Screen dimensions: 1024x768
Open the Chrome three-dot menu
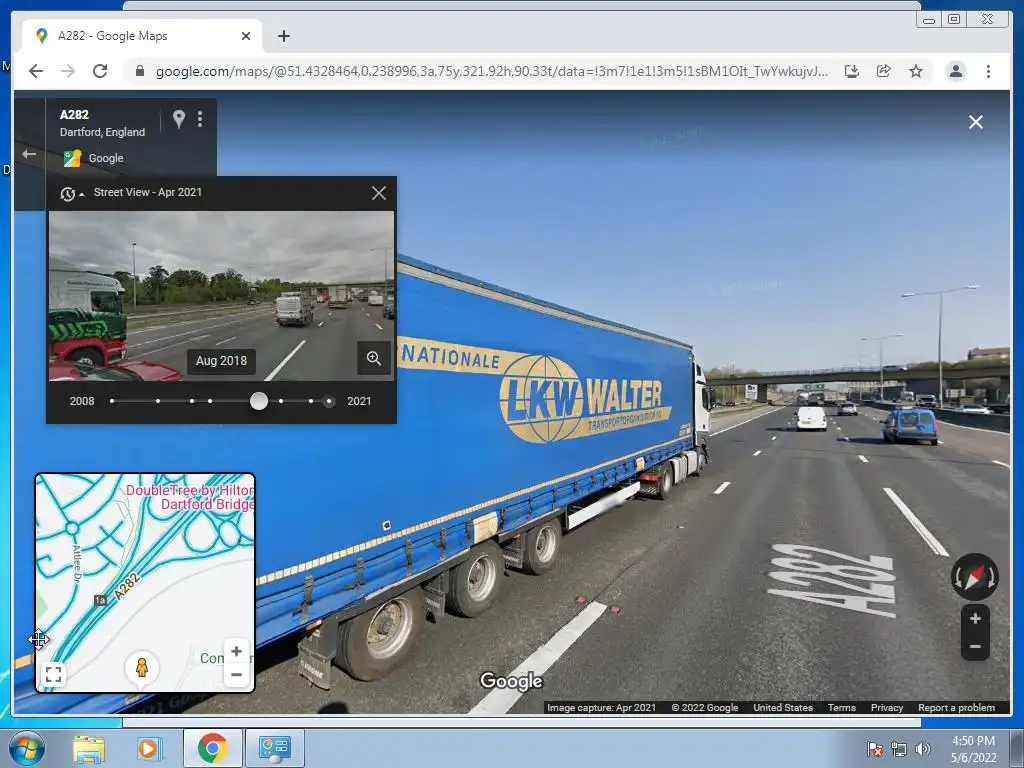(x=988, y=71)
